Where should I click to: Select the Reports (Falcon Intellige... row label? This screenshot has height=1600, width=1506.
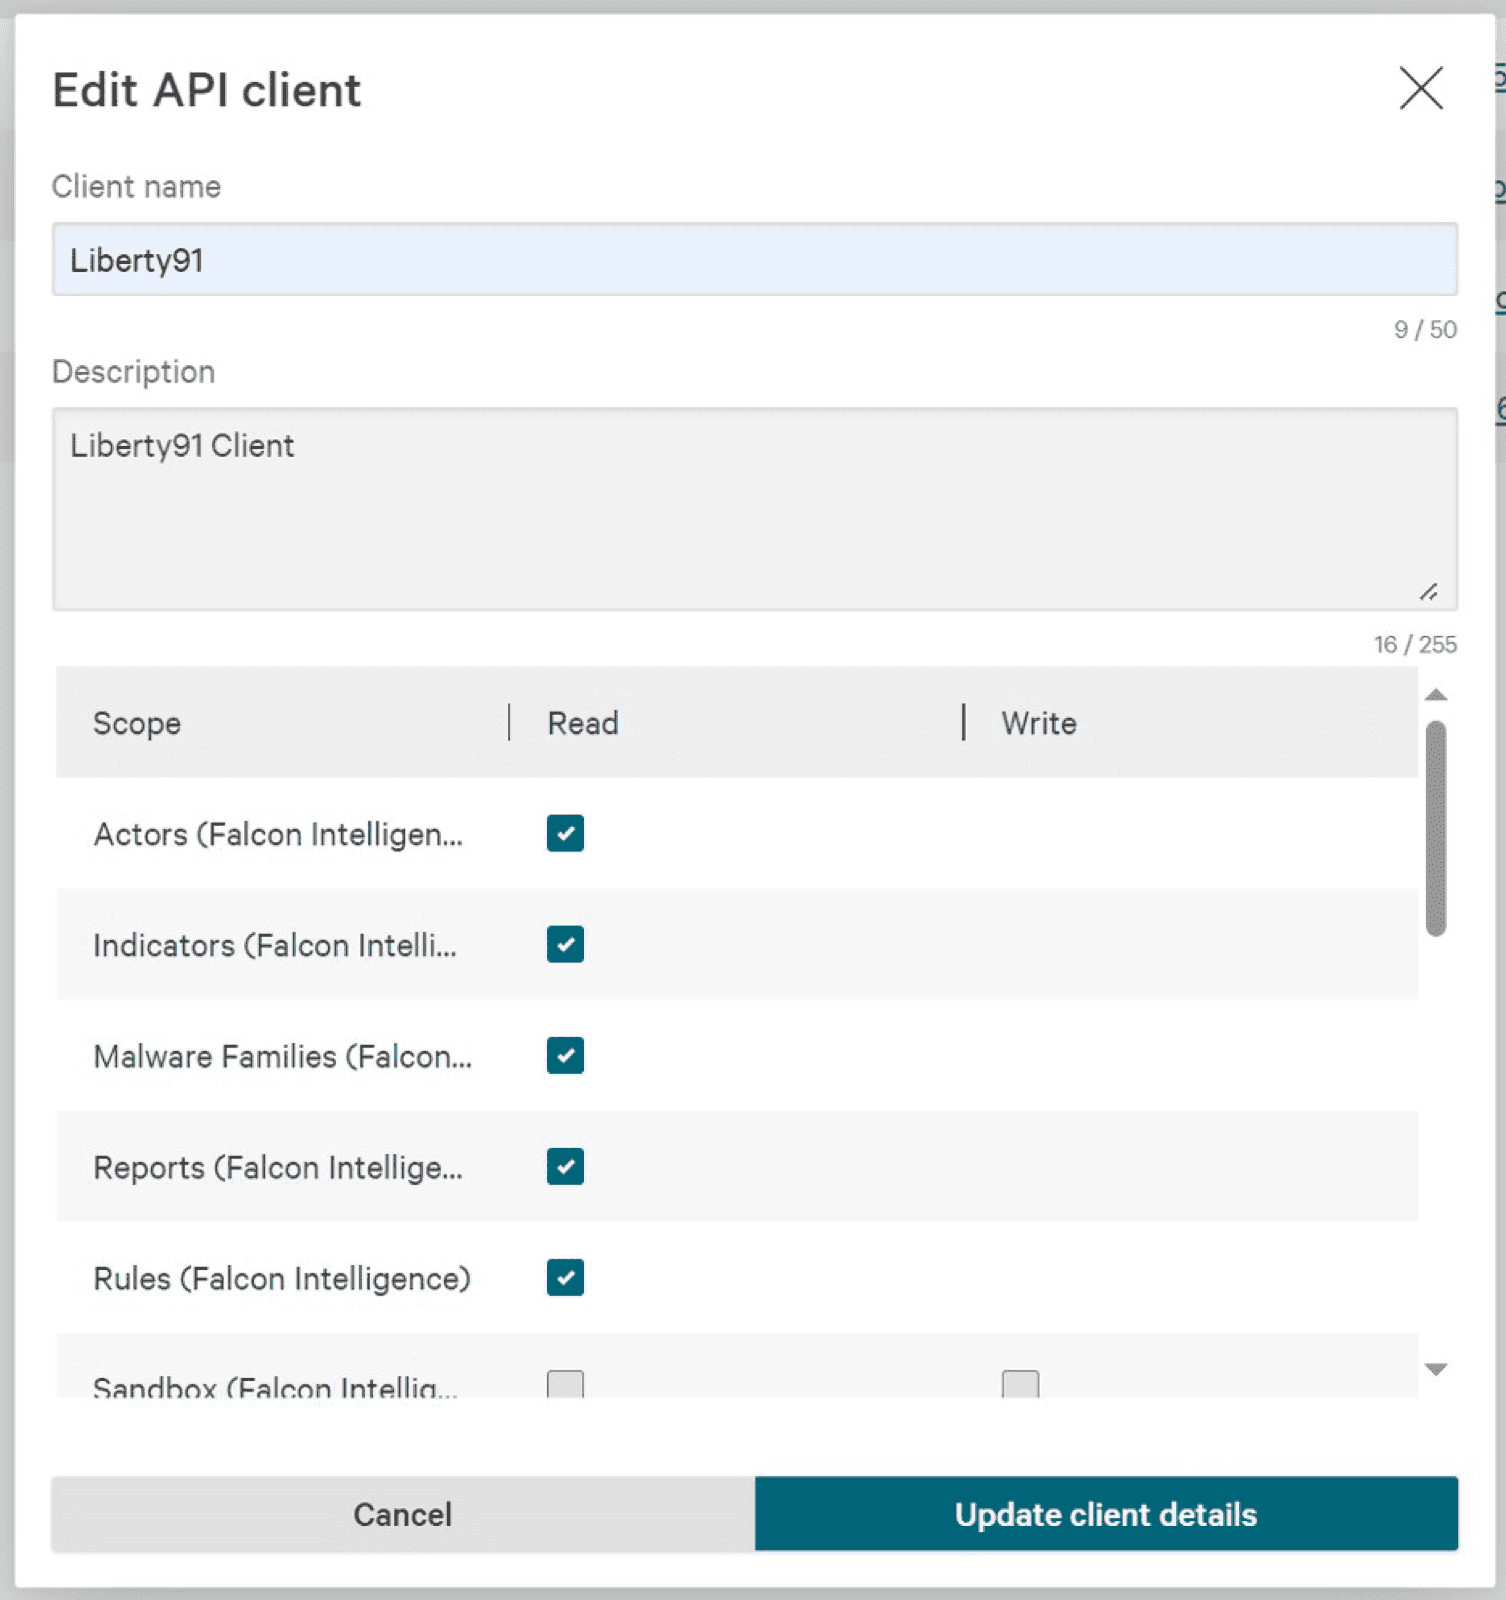coord(278,1167)
